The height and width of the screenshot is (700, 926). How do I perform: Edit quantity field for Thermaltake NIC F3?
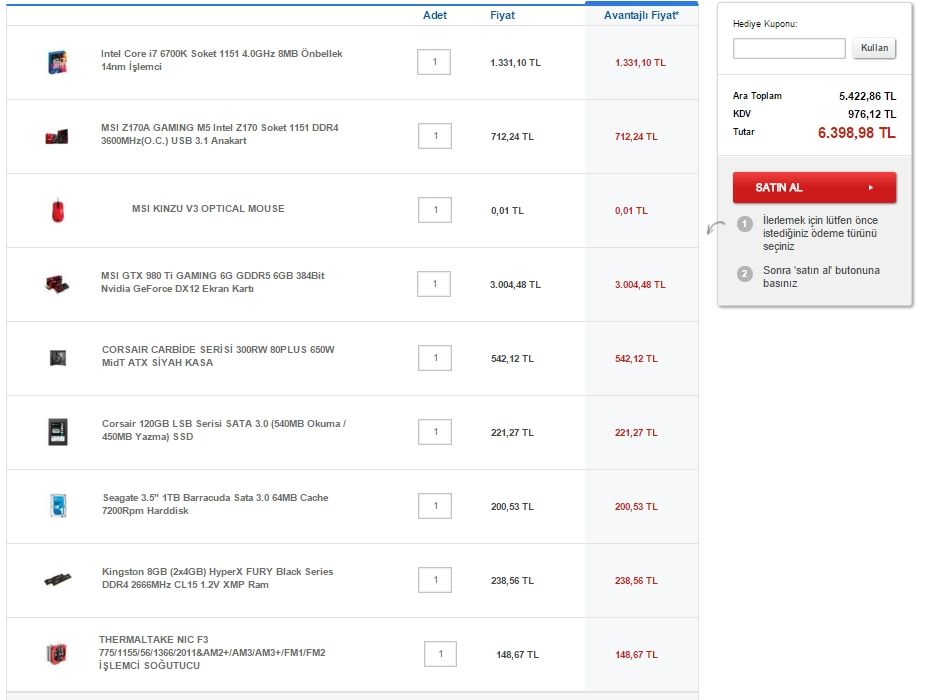441,654
